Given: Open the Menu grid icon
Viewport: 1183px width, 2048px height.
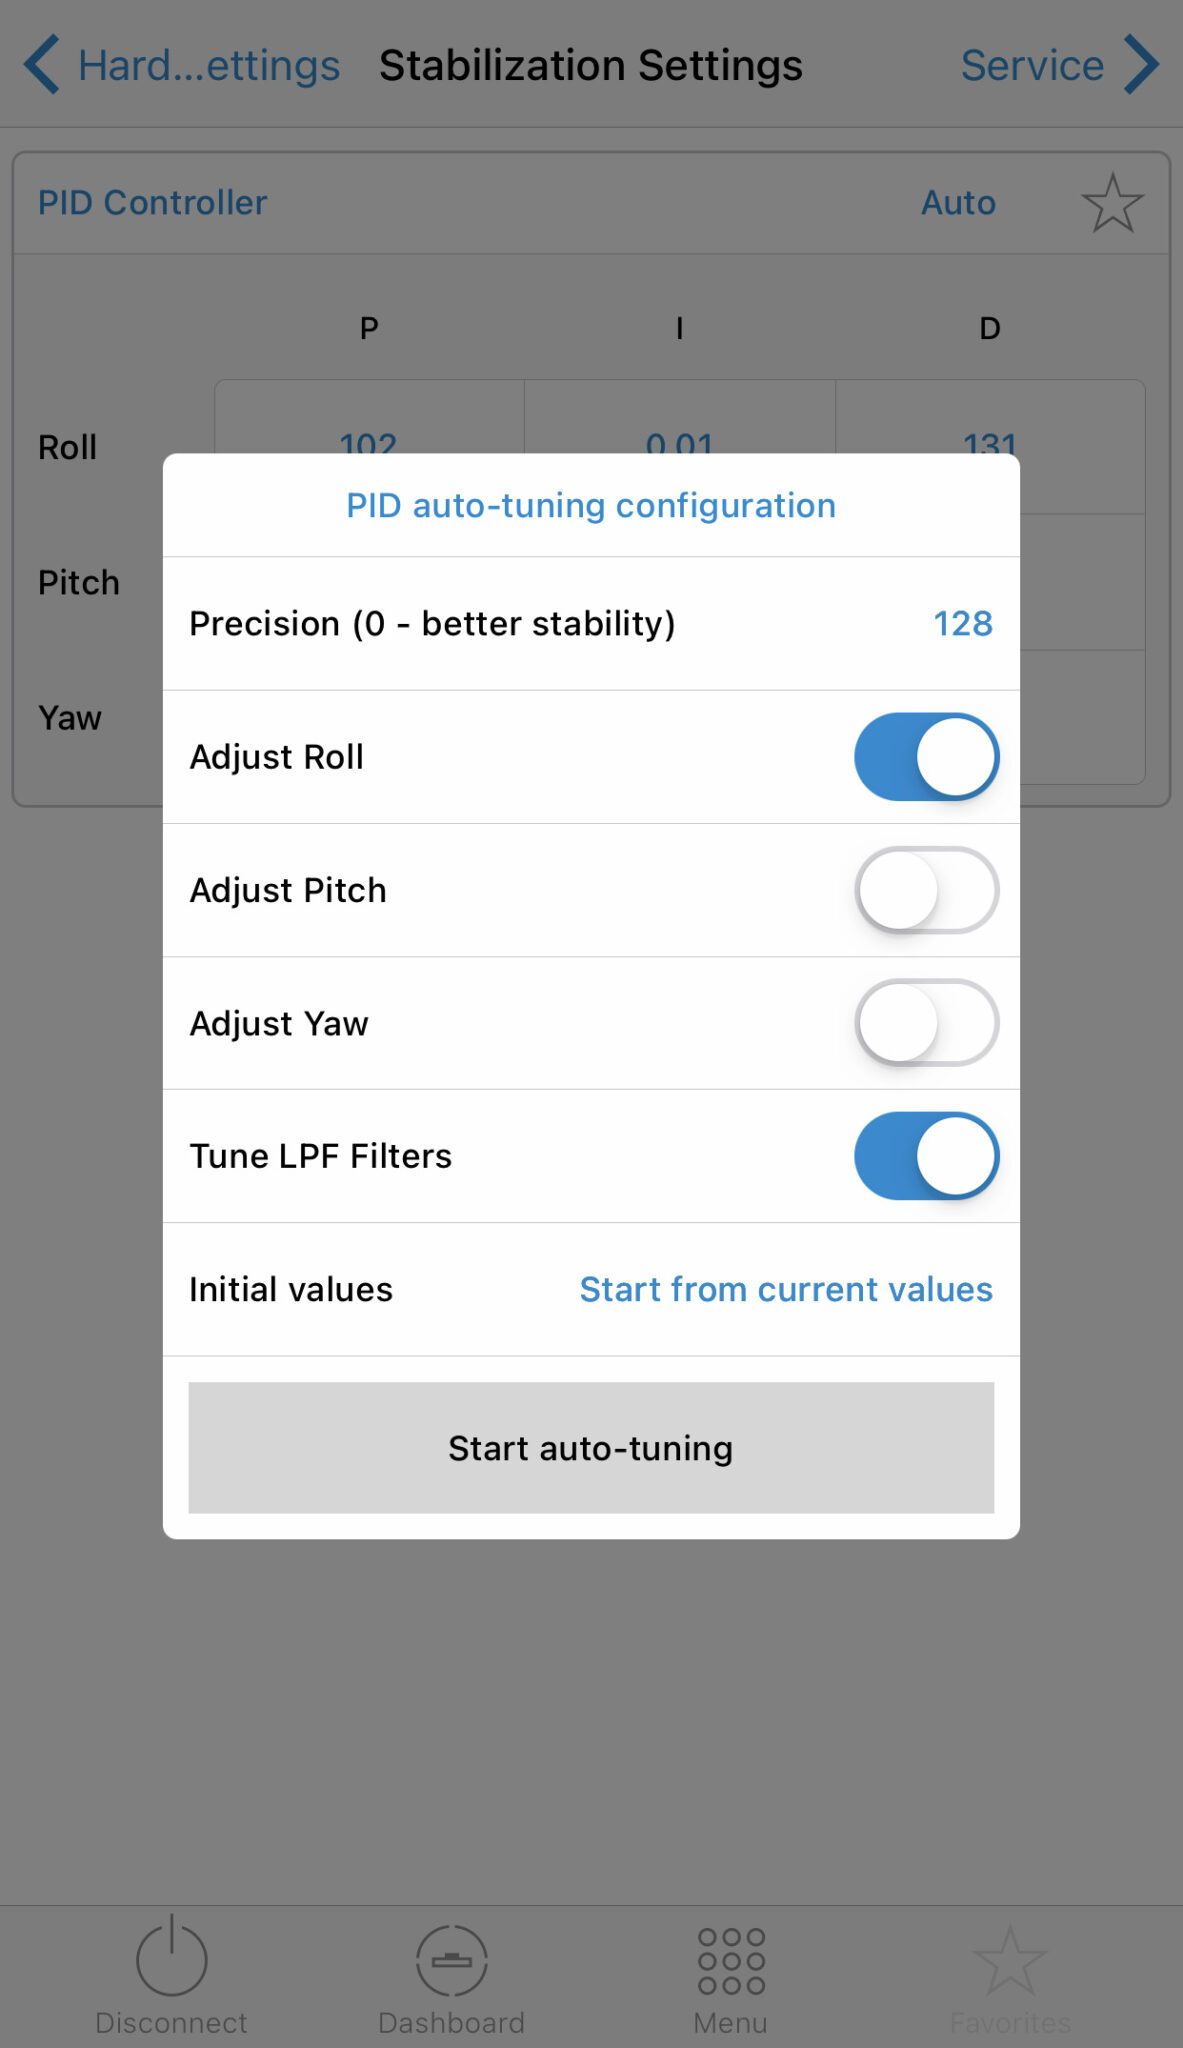Looking at the screenshot, I should coord(731,1961).
